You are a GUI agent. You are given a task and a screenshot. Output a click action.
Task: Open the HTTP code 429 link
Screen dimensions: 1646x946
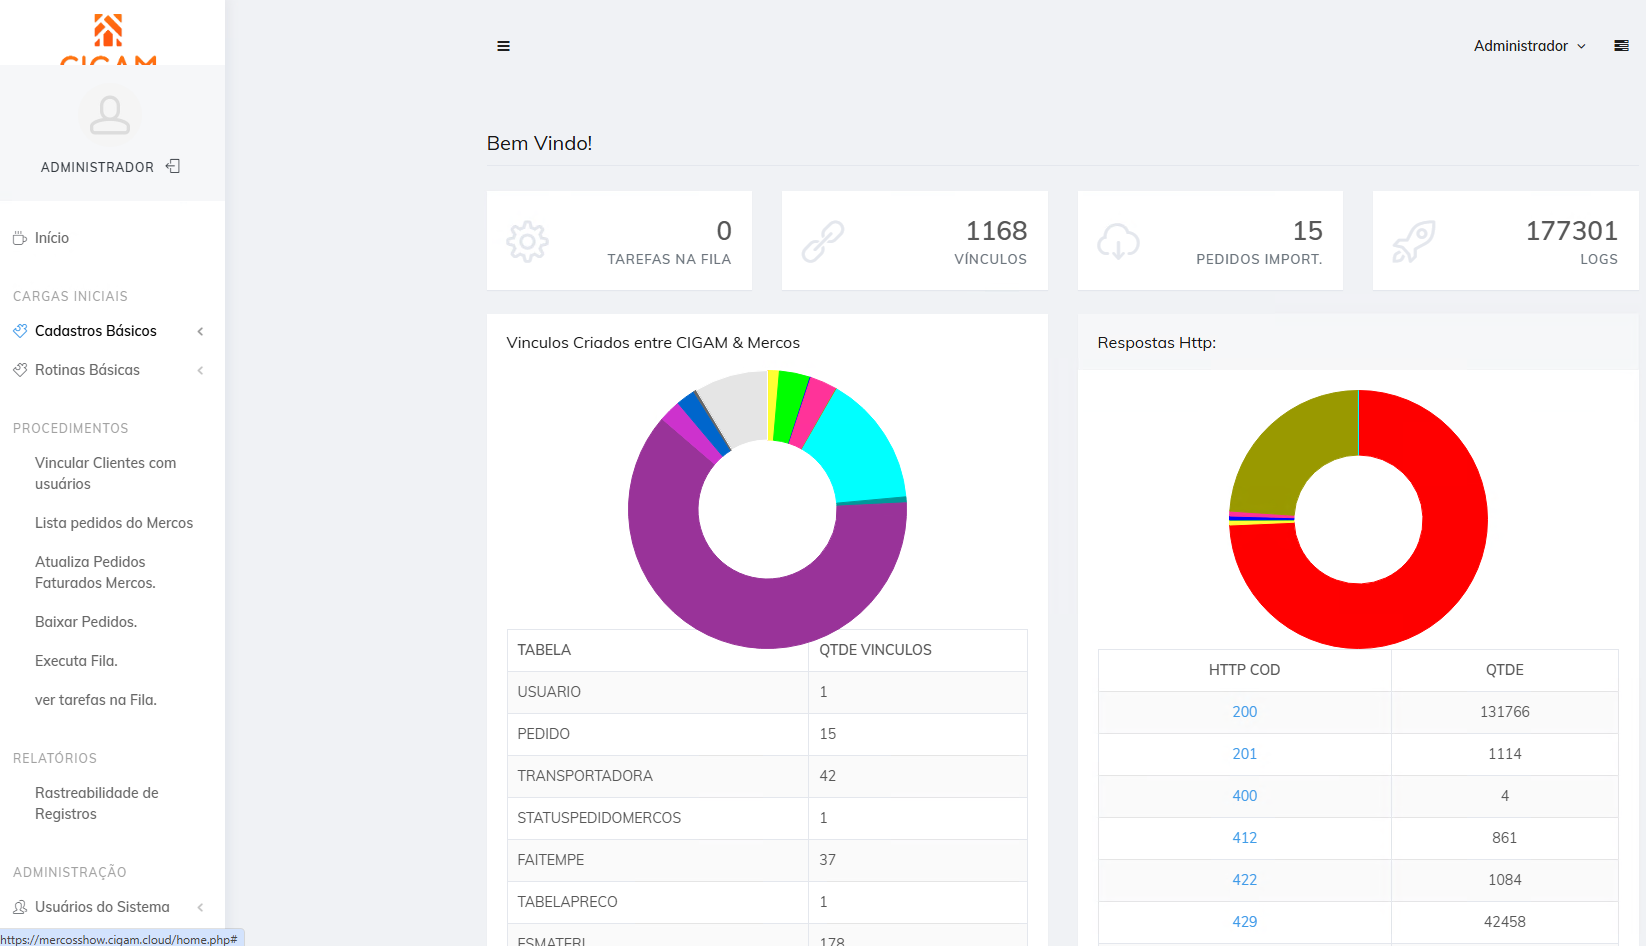1244,922
